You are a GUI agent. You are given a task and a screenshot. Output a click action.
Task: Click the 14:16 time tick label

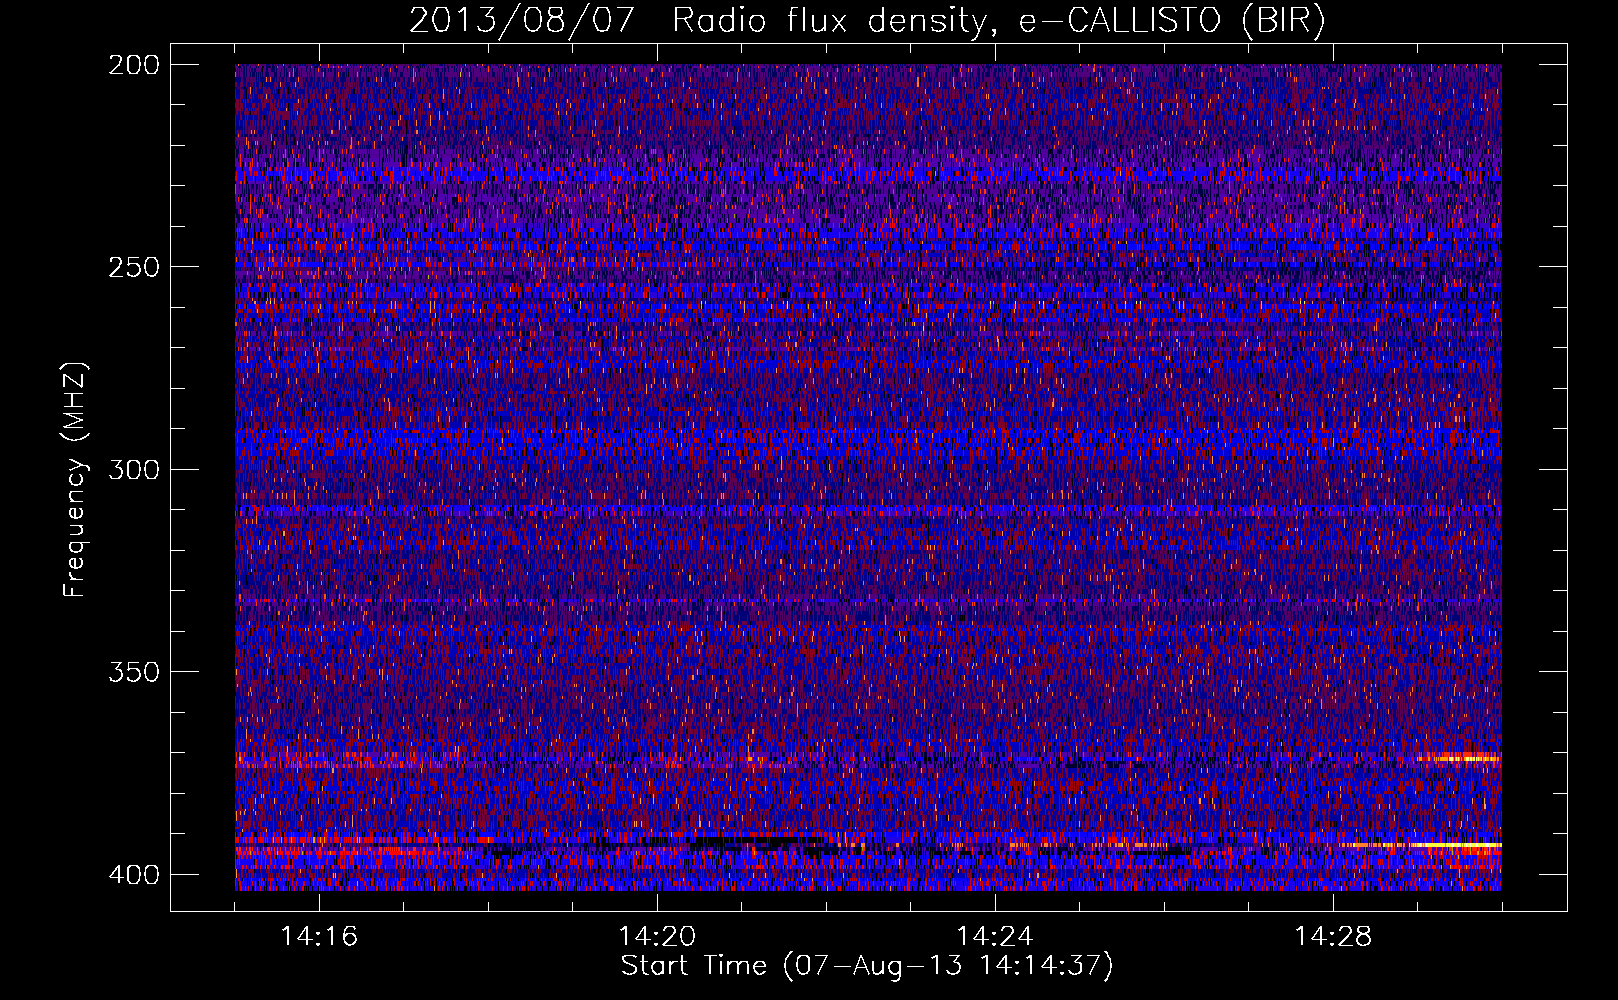[x=319, y=937]
